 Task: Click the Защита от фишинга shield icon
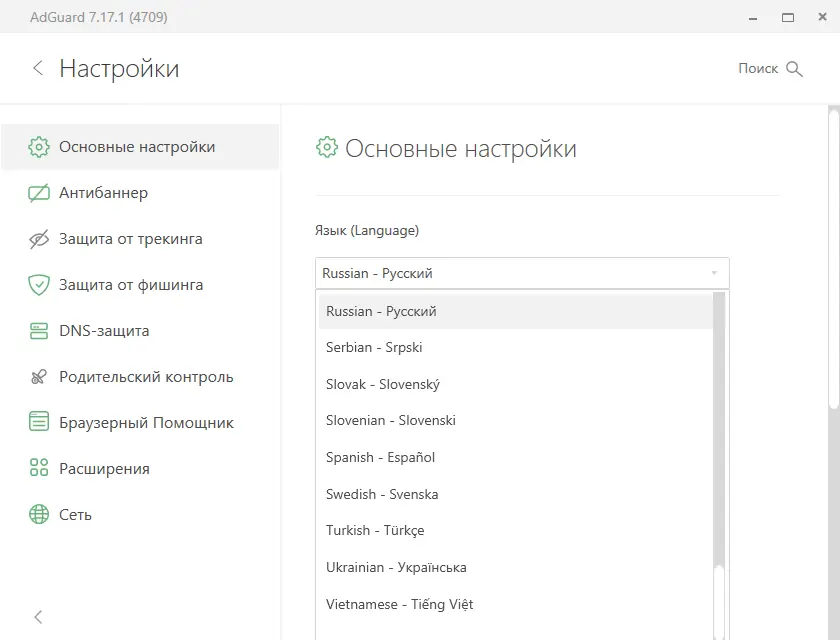pyautogui.click(x=38, y=284)
